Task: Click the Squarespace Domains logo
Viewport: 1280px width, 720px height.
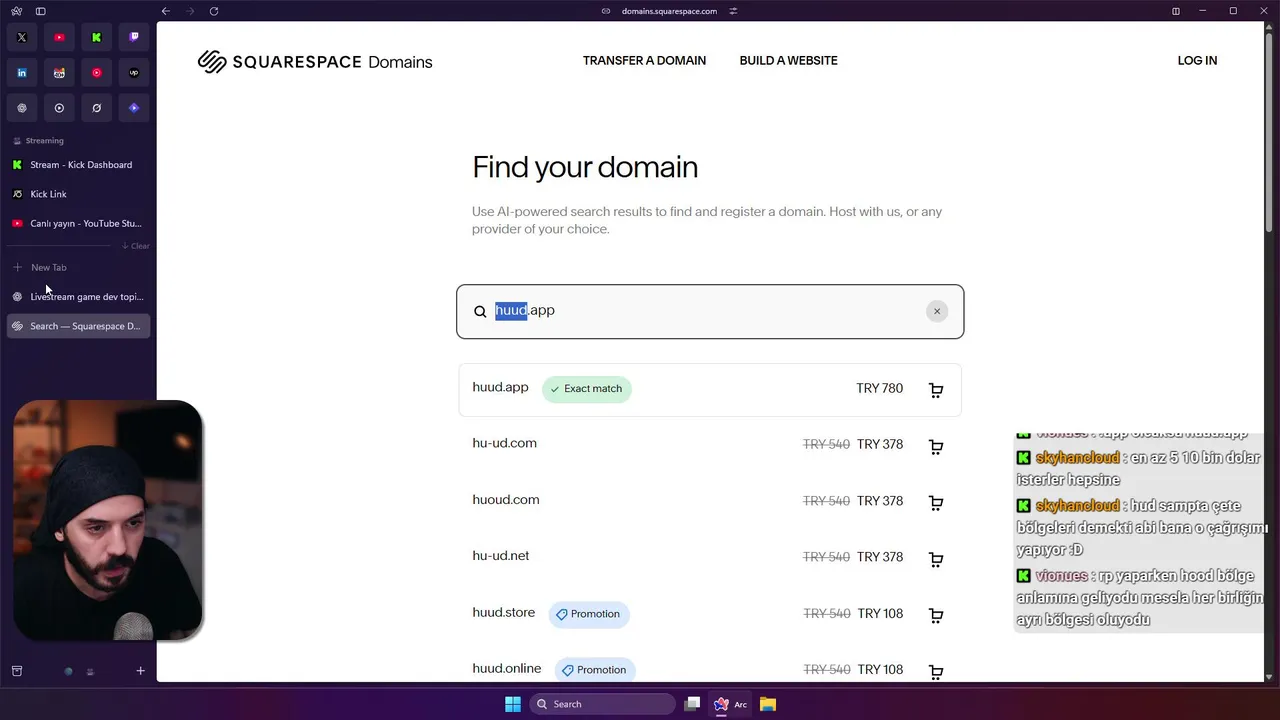Action: pyautogui.click(x=315, y=62)
